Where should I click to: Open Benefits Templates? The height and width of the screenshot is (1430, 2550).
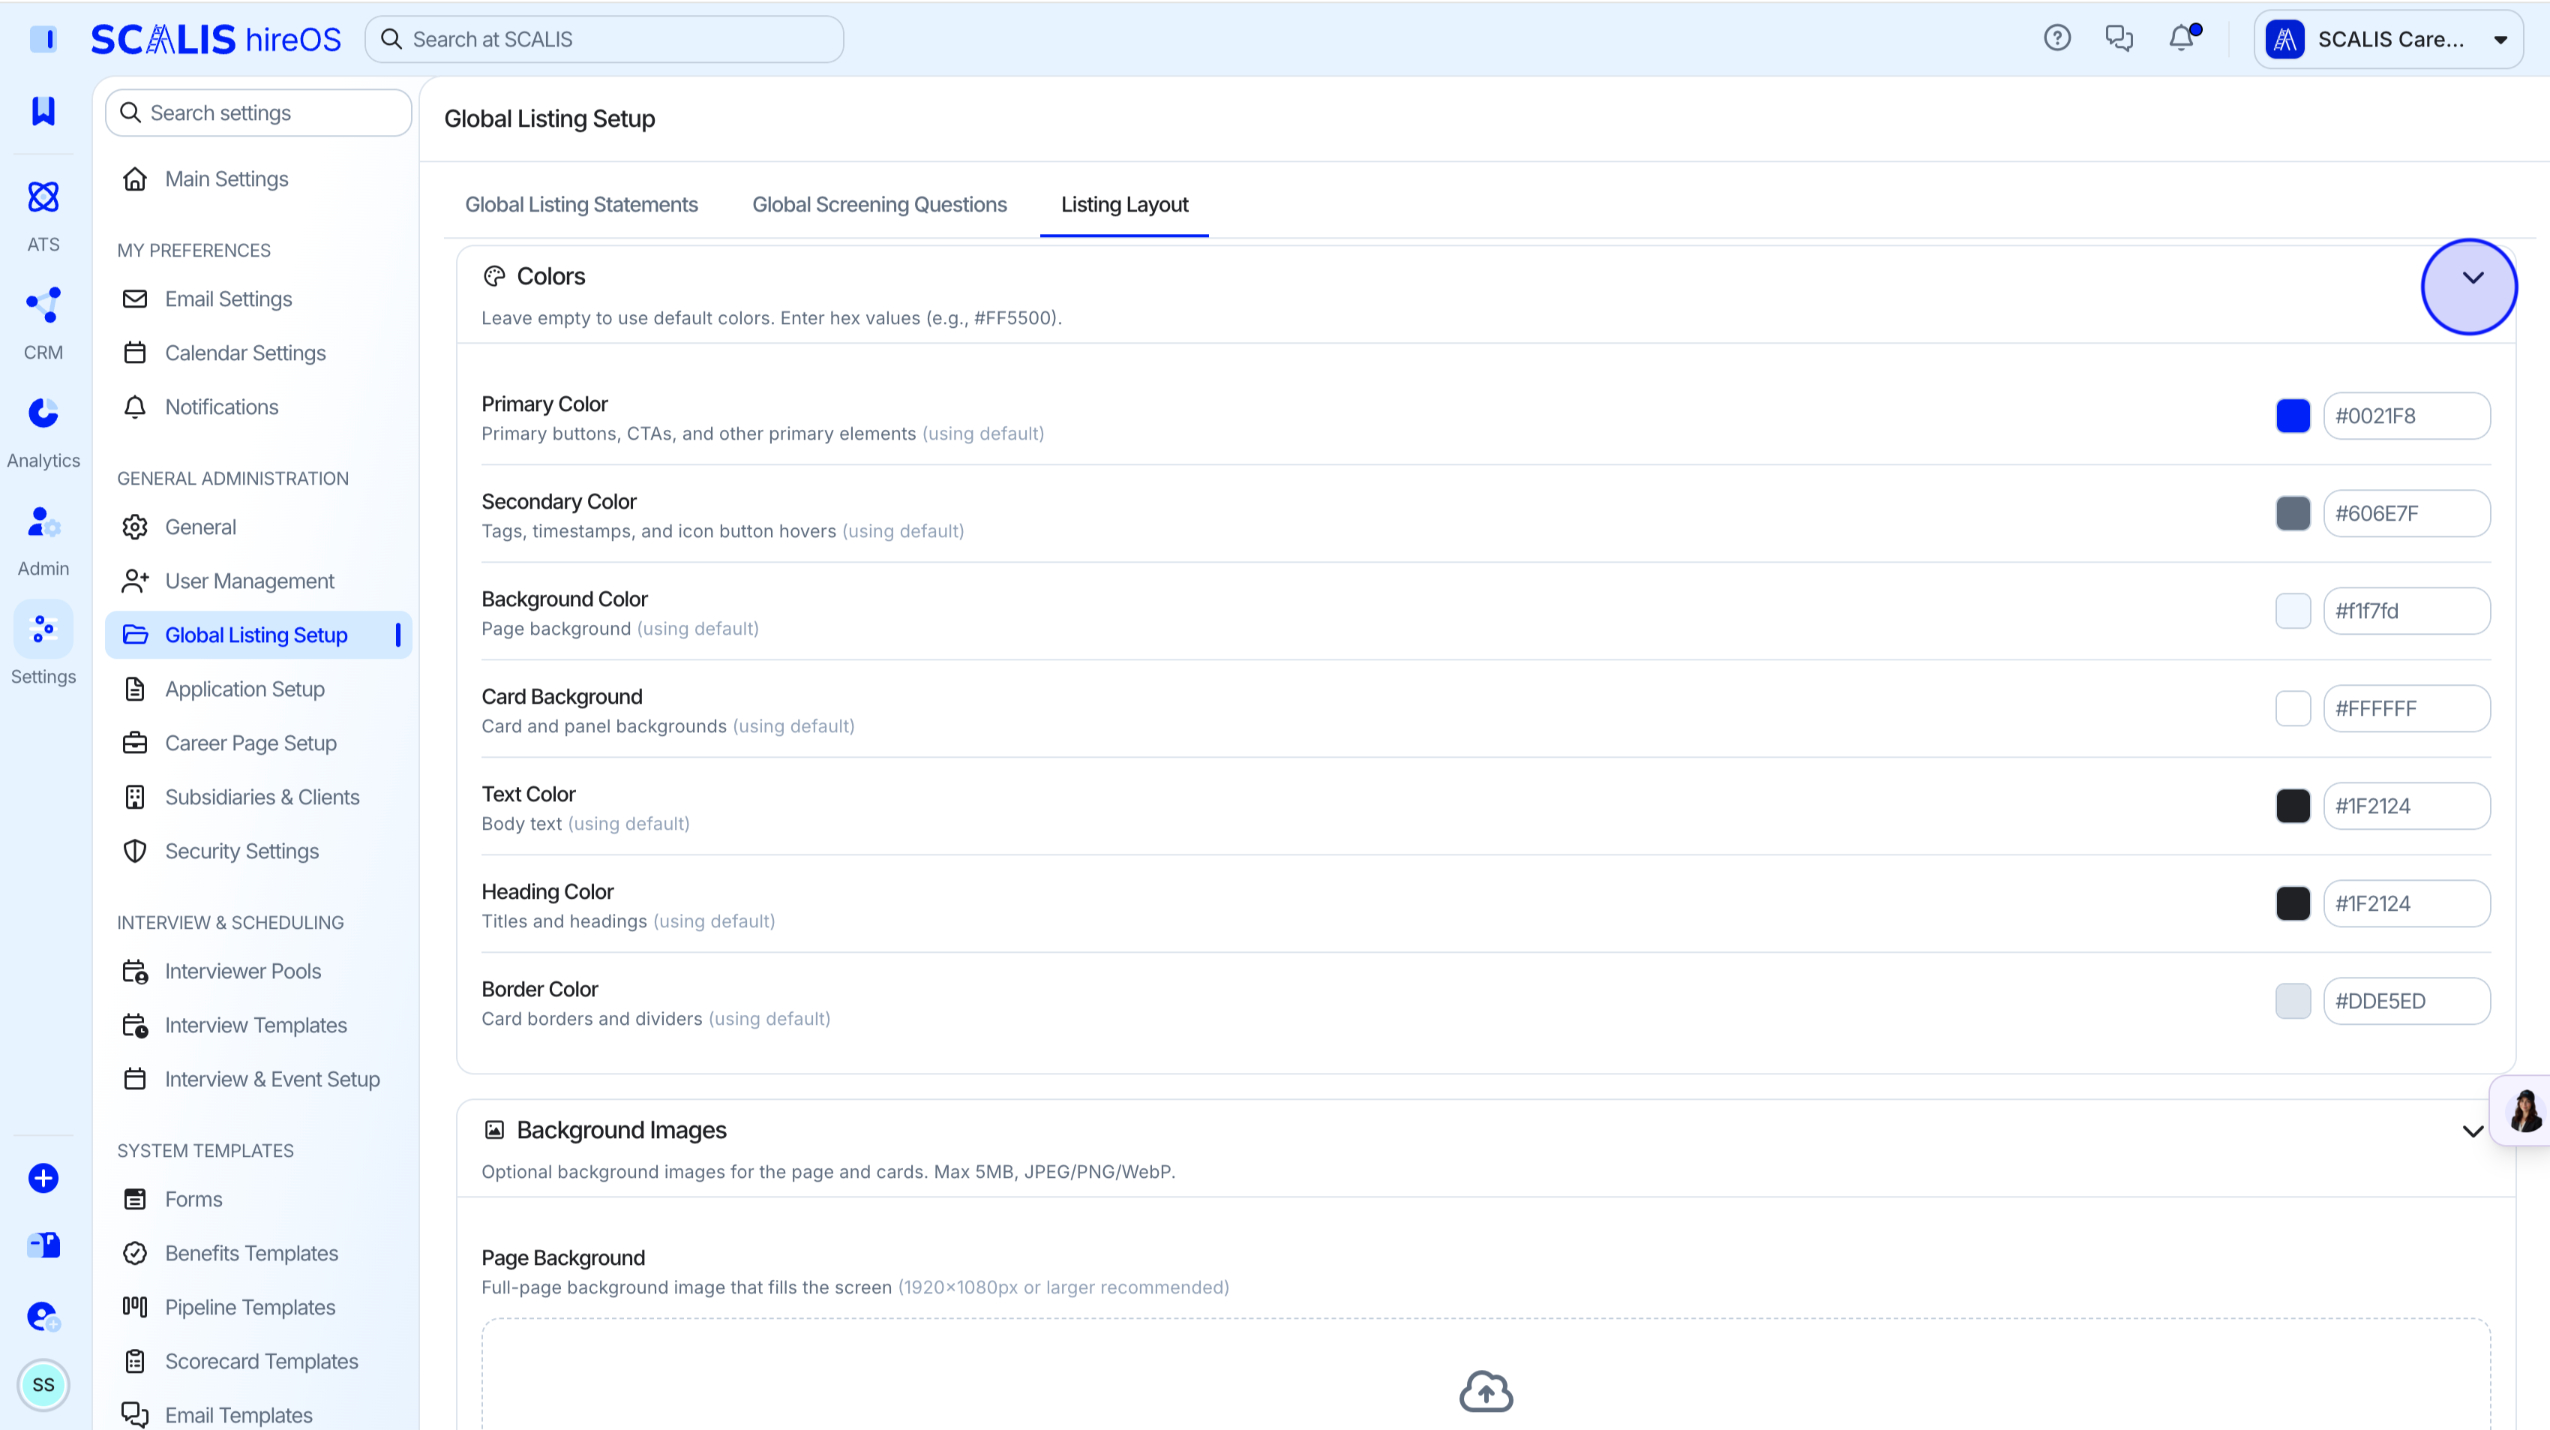pyautogui.click(x=258, y=1253)
